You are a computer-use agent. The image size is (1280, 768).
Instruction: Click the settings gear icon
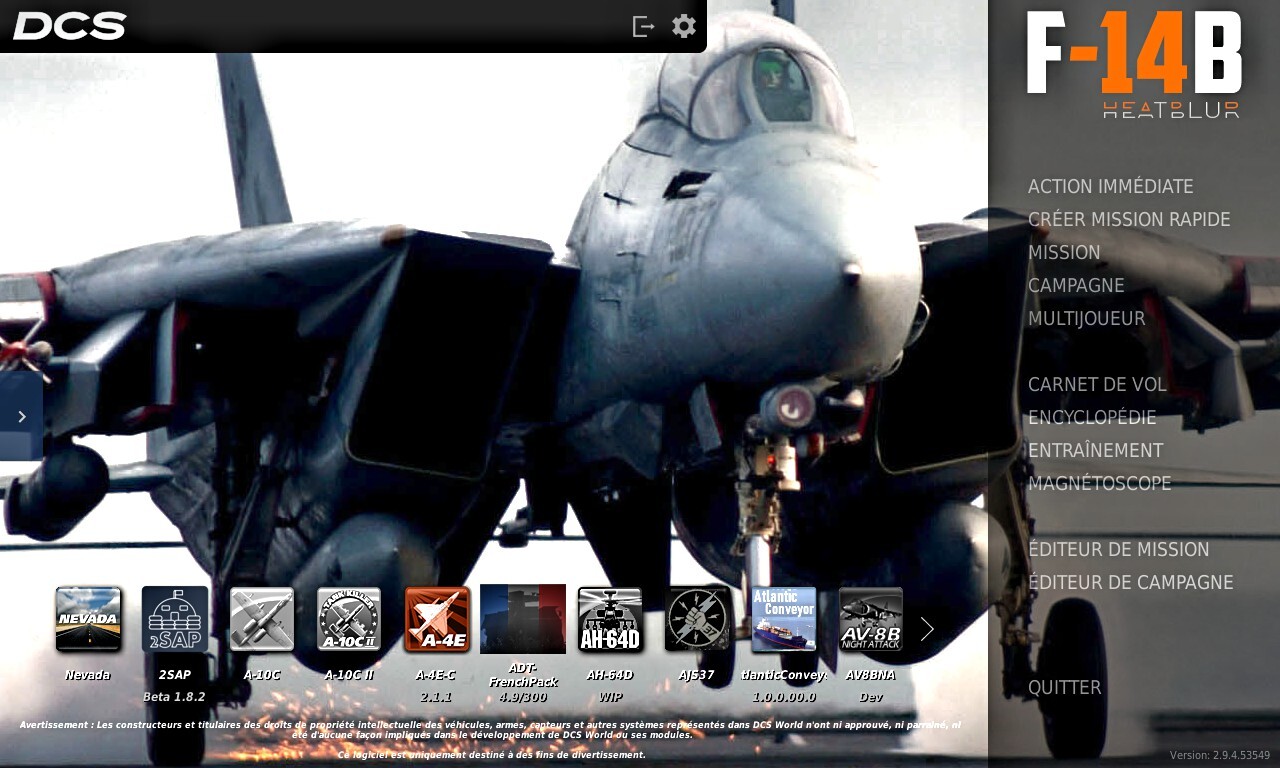pos(684,26)
